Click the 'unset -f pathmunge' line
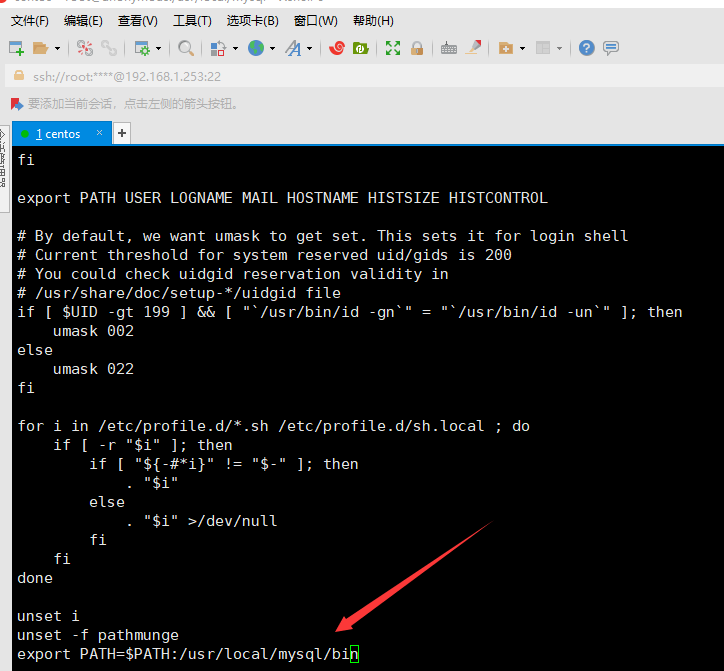Viewport: 724px width, 671px height. point(98,635)
